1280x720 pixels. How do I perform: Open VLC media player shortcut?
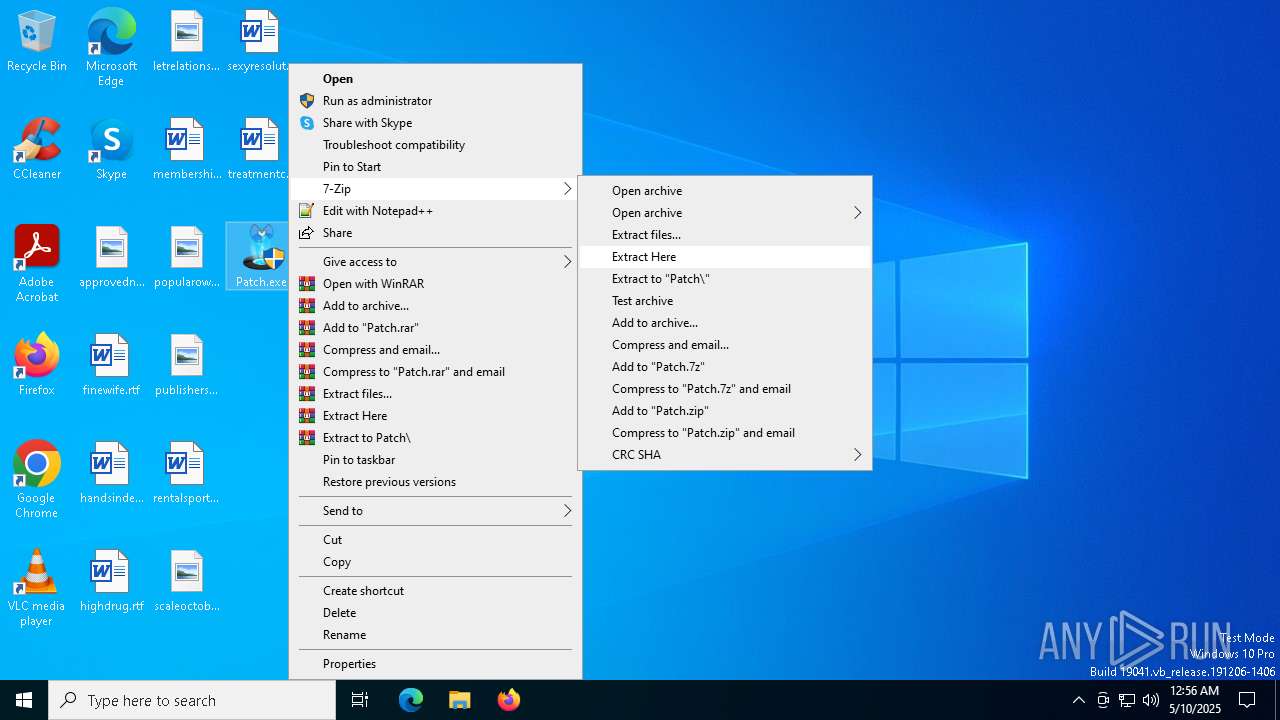click(x=37, y=588)
